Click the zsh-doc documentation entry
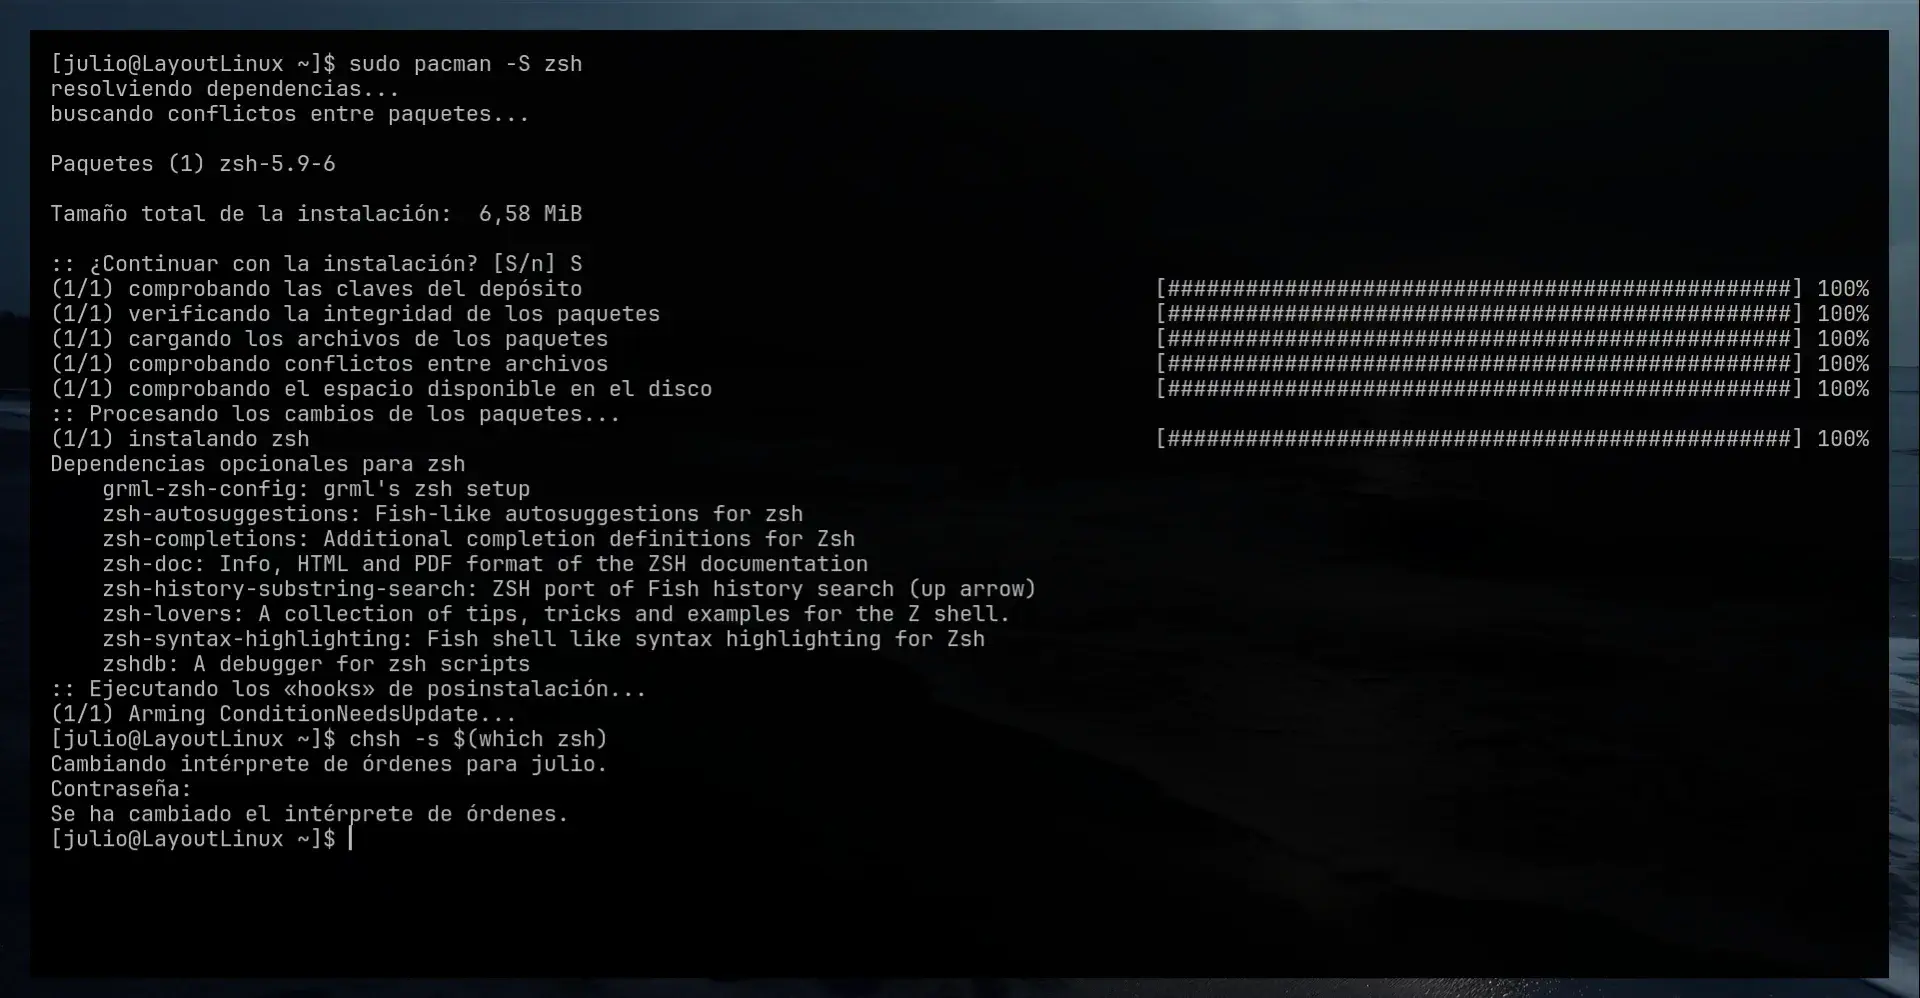This screenshot has height=998, width=1920. pos(484,563)
